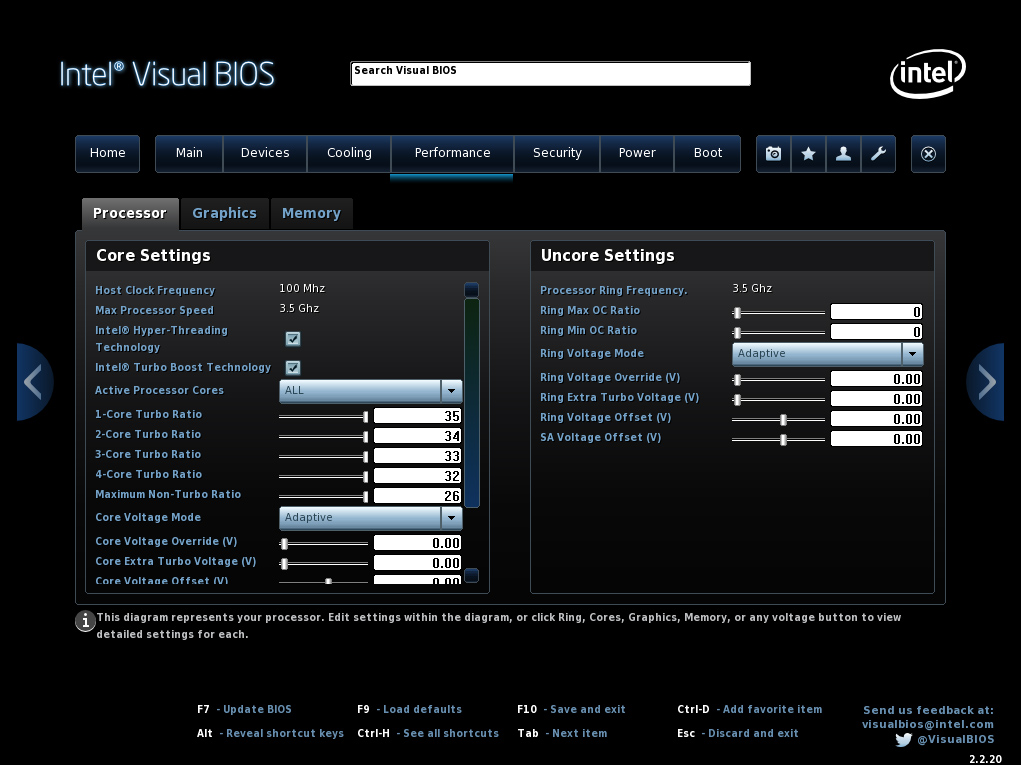Click the visualbios@intel.com feedback link
This screenshot has width=1021, height=765.
pos(928,723)
